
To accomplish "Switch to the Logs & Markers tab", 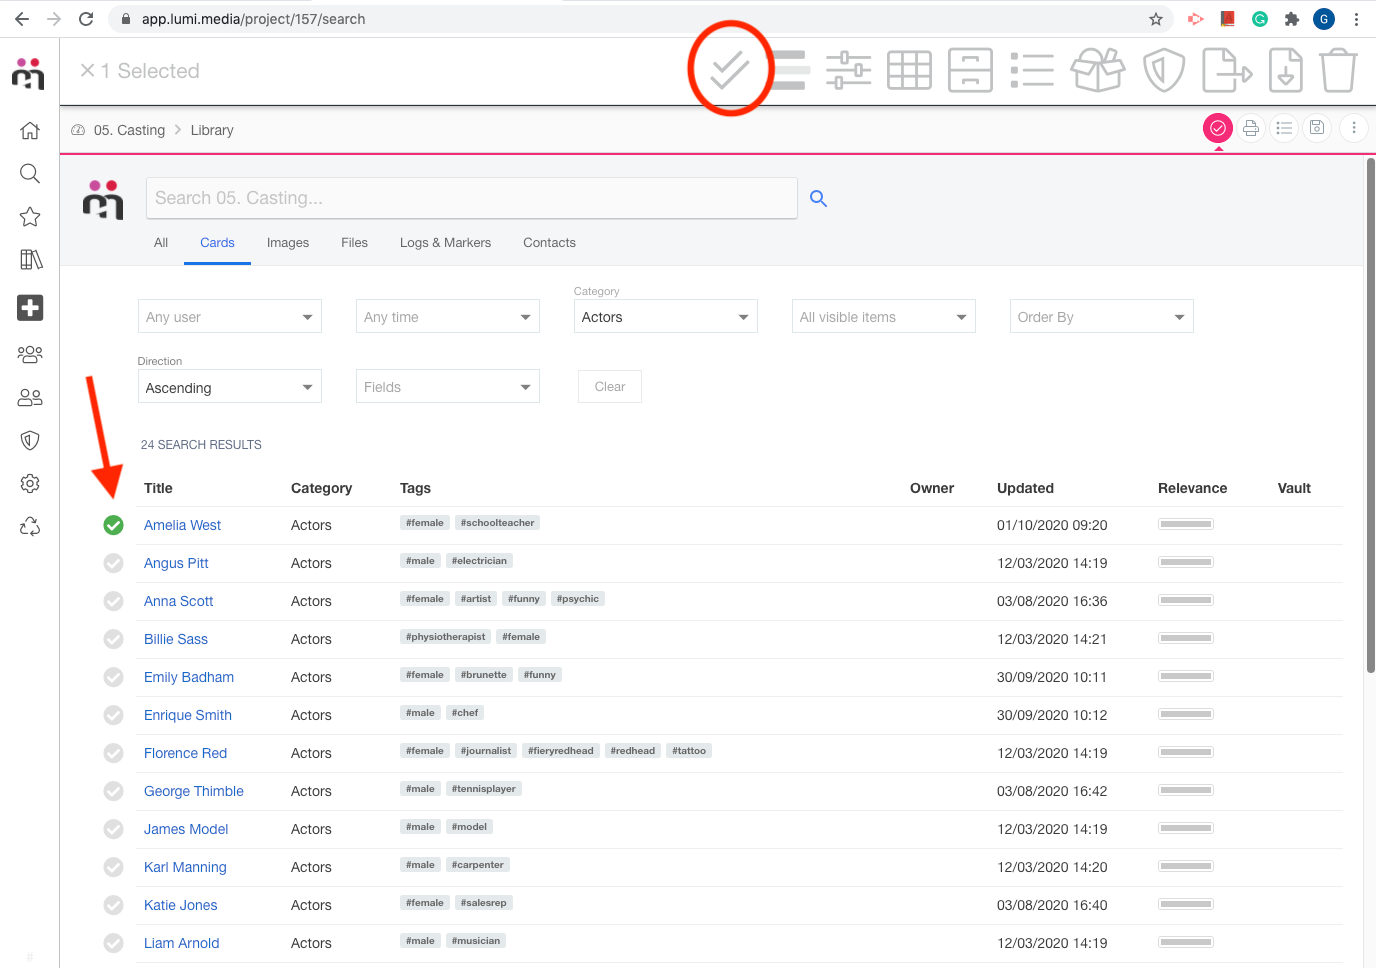I will tap(445, 243).
